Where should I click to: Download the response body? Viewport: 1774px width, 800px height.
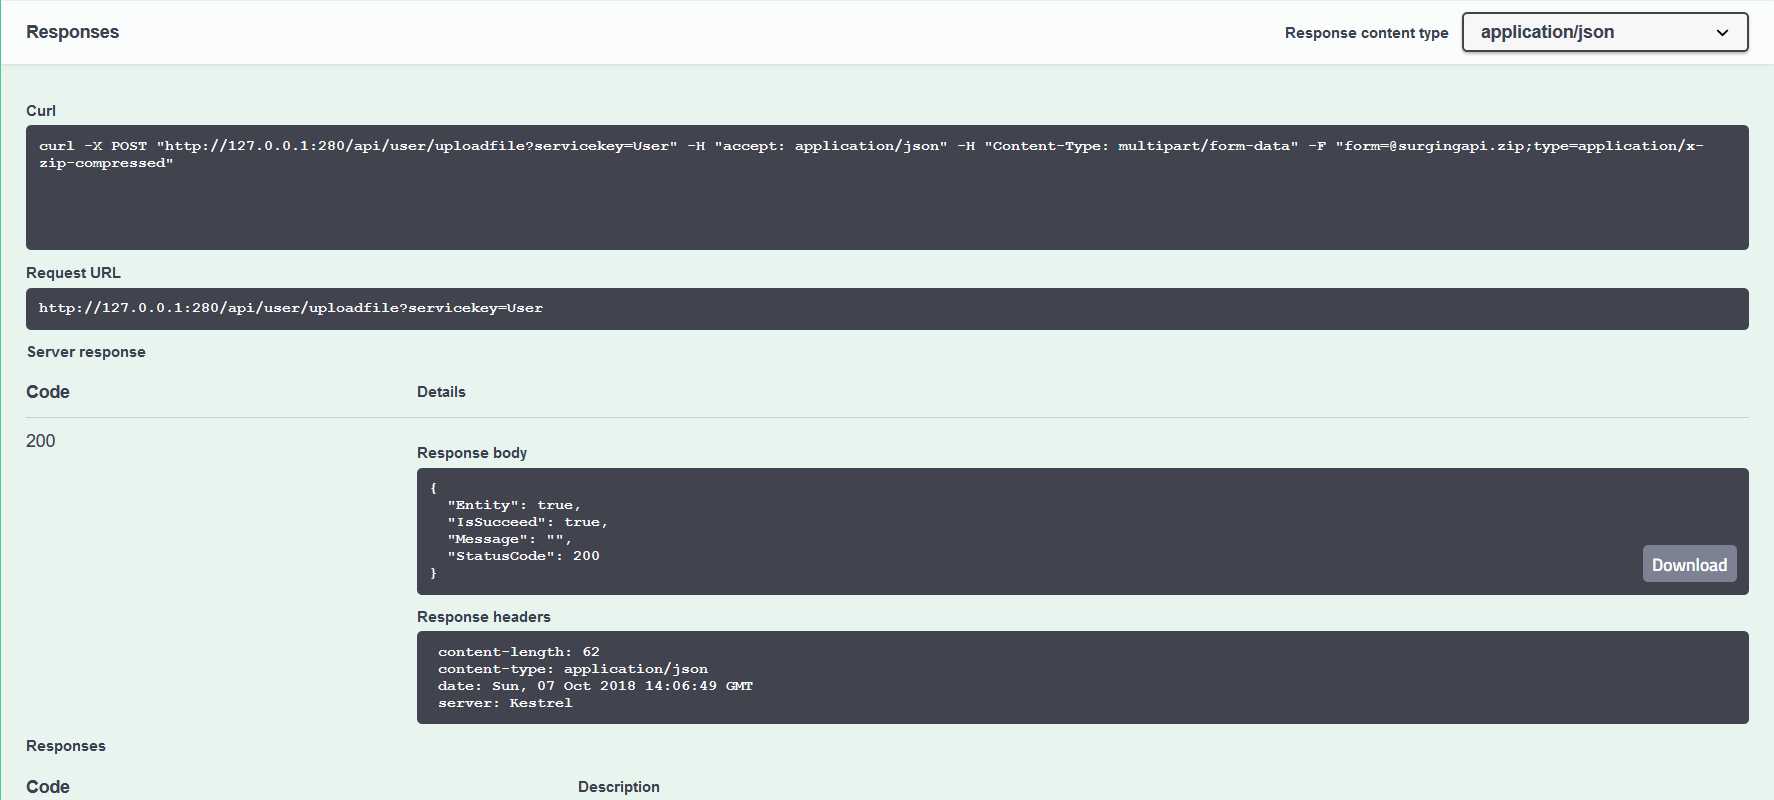pos(1689,564)
